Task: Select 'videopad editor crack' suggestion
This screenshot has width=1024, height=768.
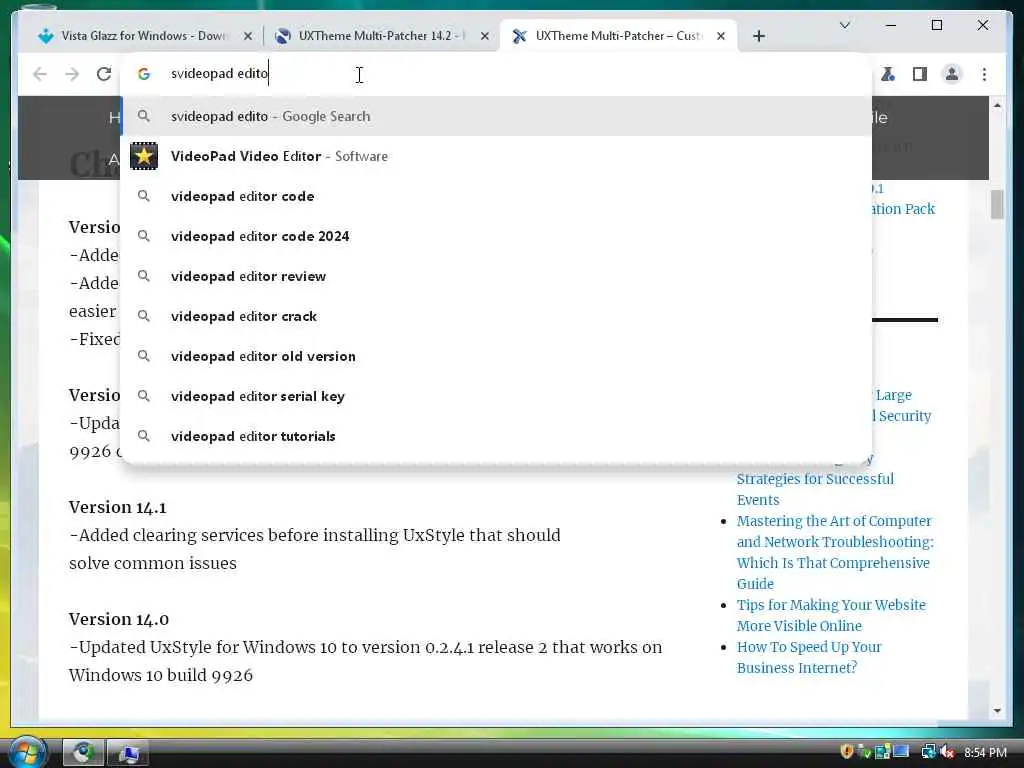Action: click(x=496, y=316)
